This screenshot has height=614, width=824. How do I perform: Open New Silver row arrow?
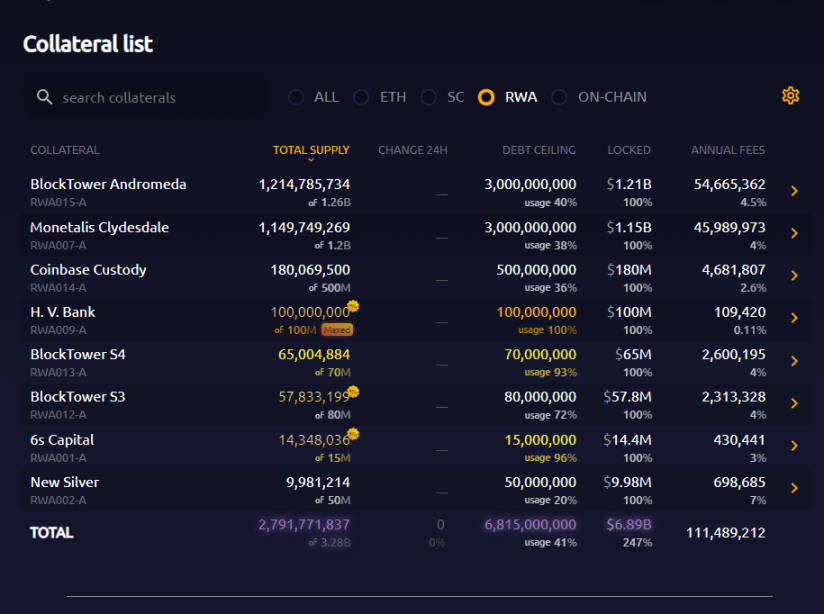tap(794, 488)
